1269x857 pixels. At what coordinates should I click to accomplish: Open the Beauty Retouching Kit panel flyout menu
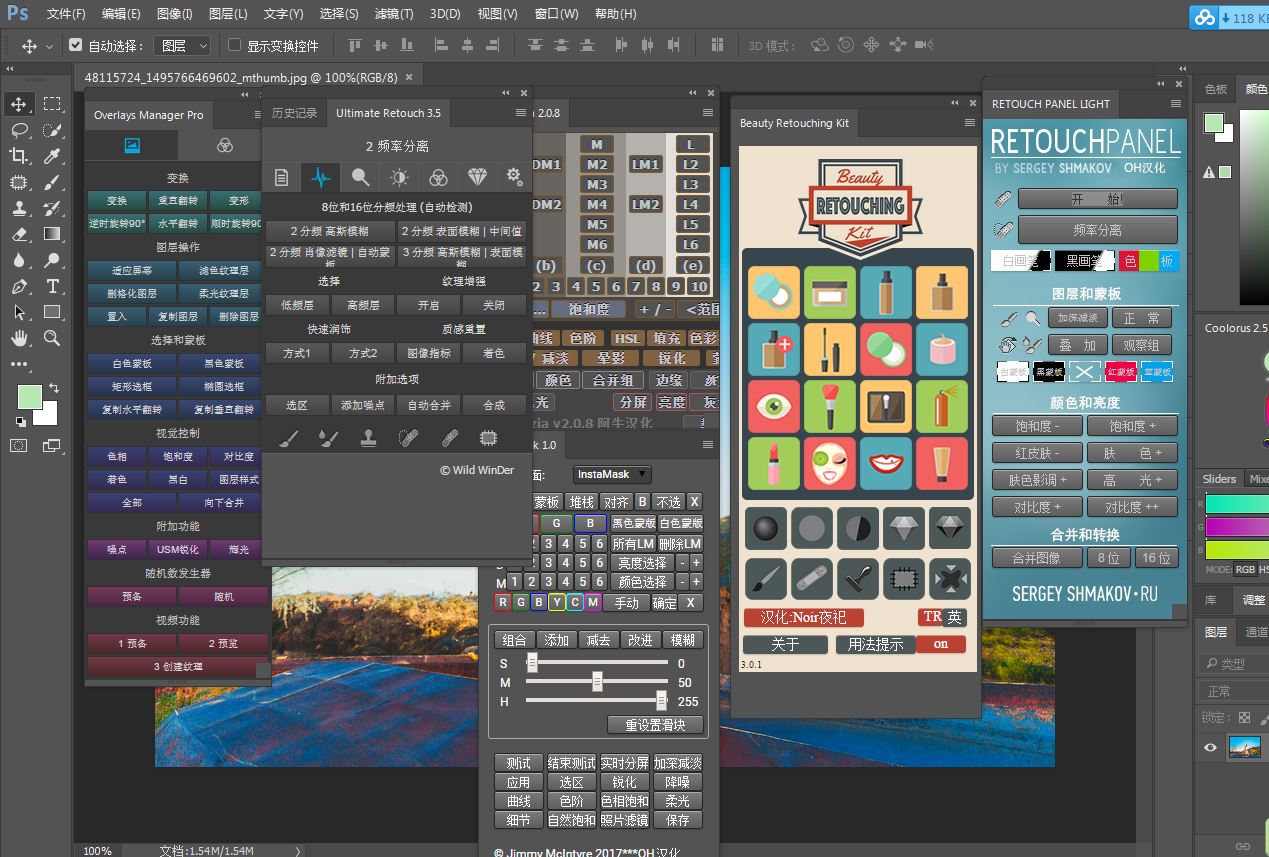click(969, 123)
